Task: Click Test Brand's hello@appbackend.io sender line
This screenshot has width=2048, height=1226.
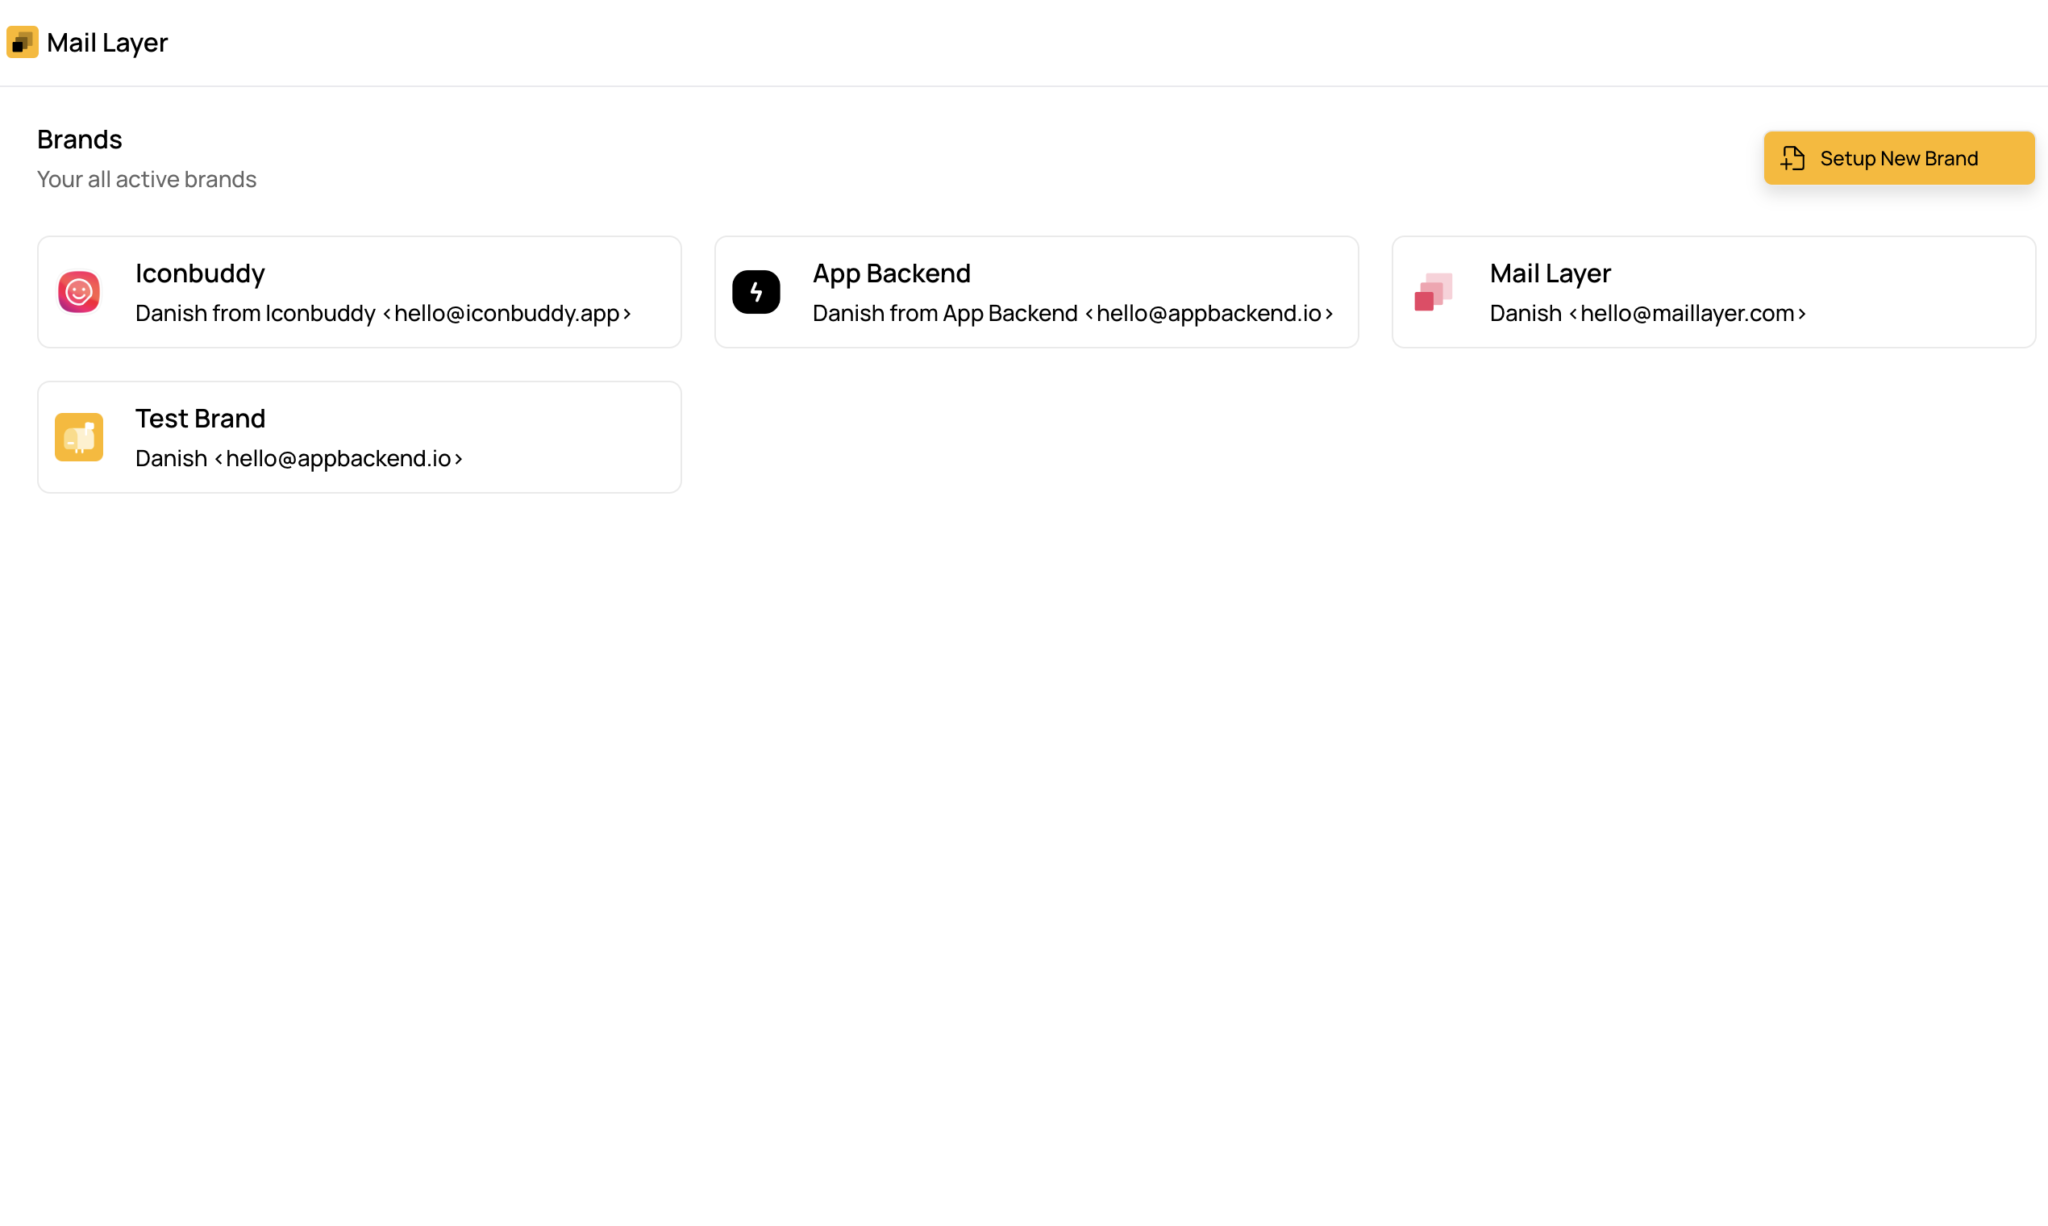Action: tap(299, 458)
